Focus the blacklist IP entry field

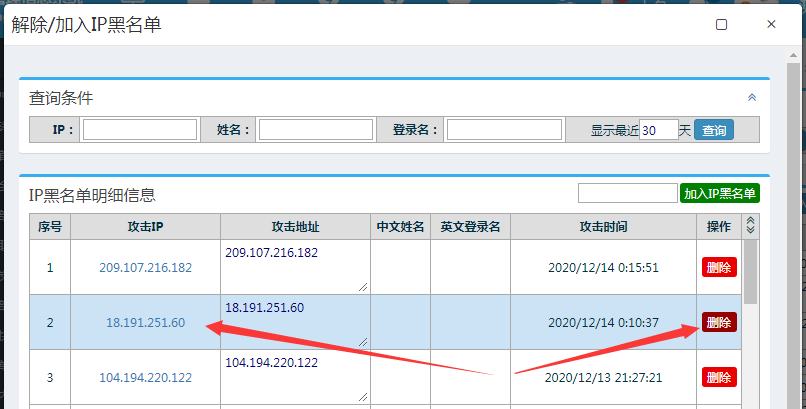[x=627, y=193]
